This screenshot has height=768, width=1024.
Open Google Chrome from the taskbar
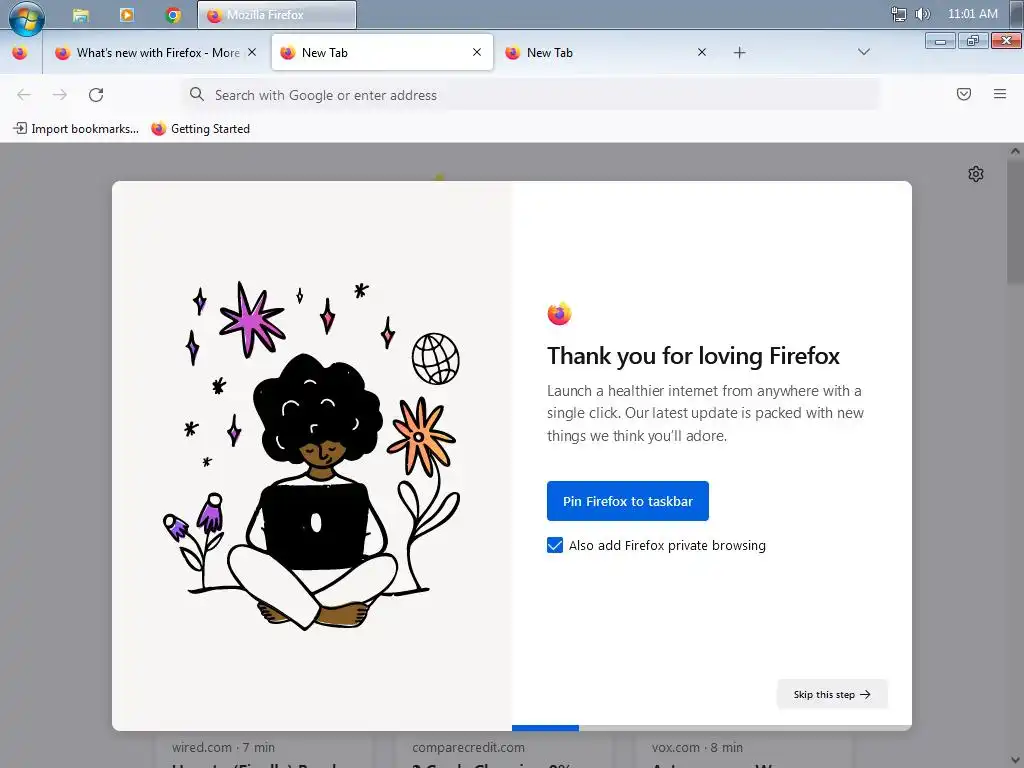pos(173,15)
